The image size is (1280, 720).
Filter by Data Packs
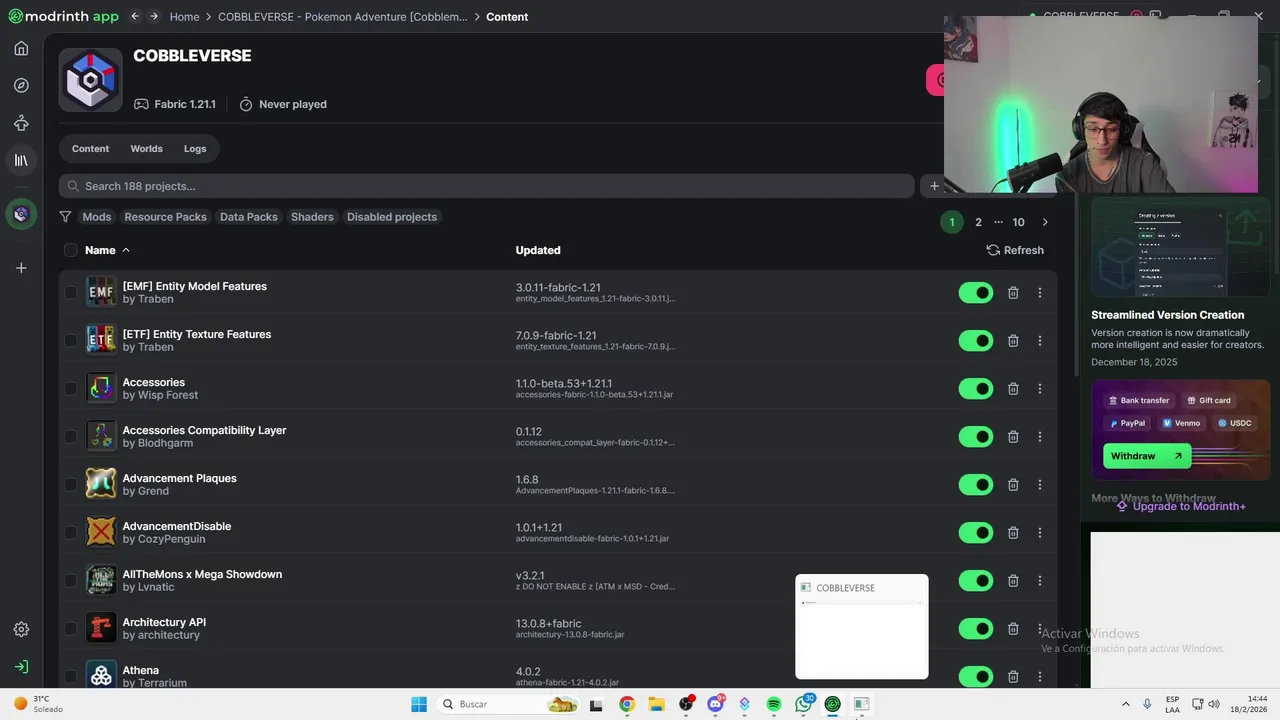tap(249, 217)
